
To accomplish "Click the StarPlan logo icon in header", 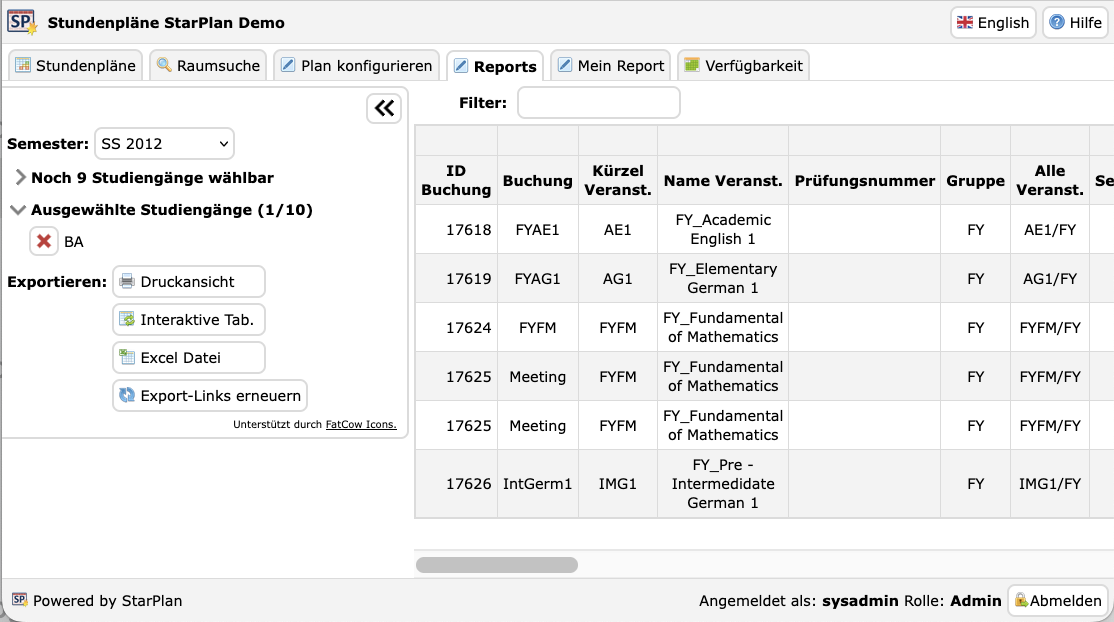I will tap(23, 22).
